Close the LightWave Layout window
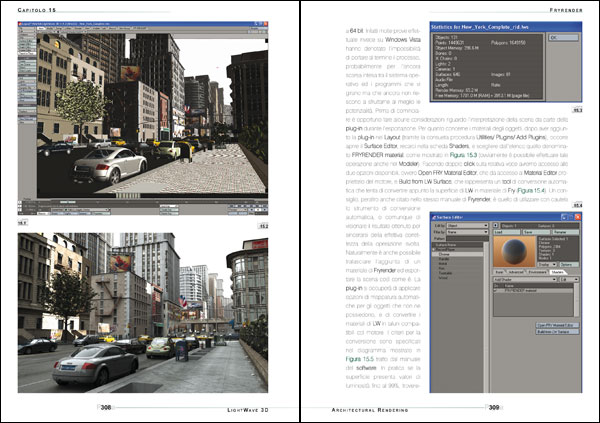 [x=266, y=24]
